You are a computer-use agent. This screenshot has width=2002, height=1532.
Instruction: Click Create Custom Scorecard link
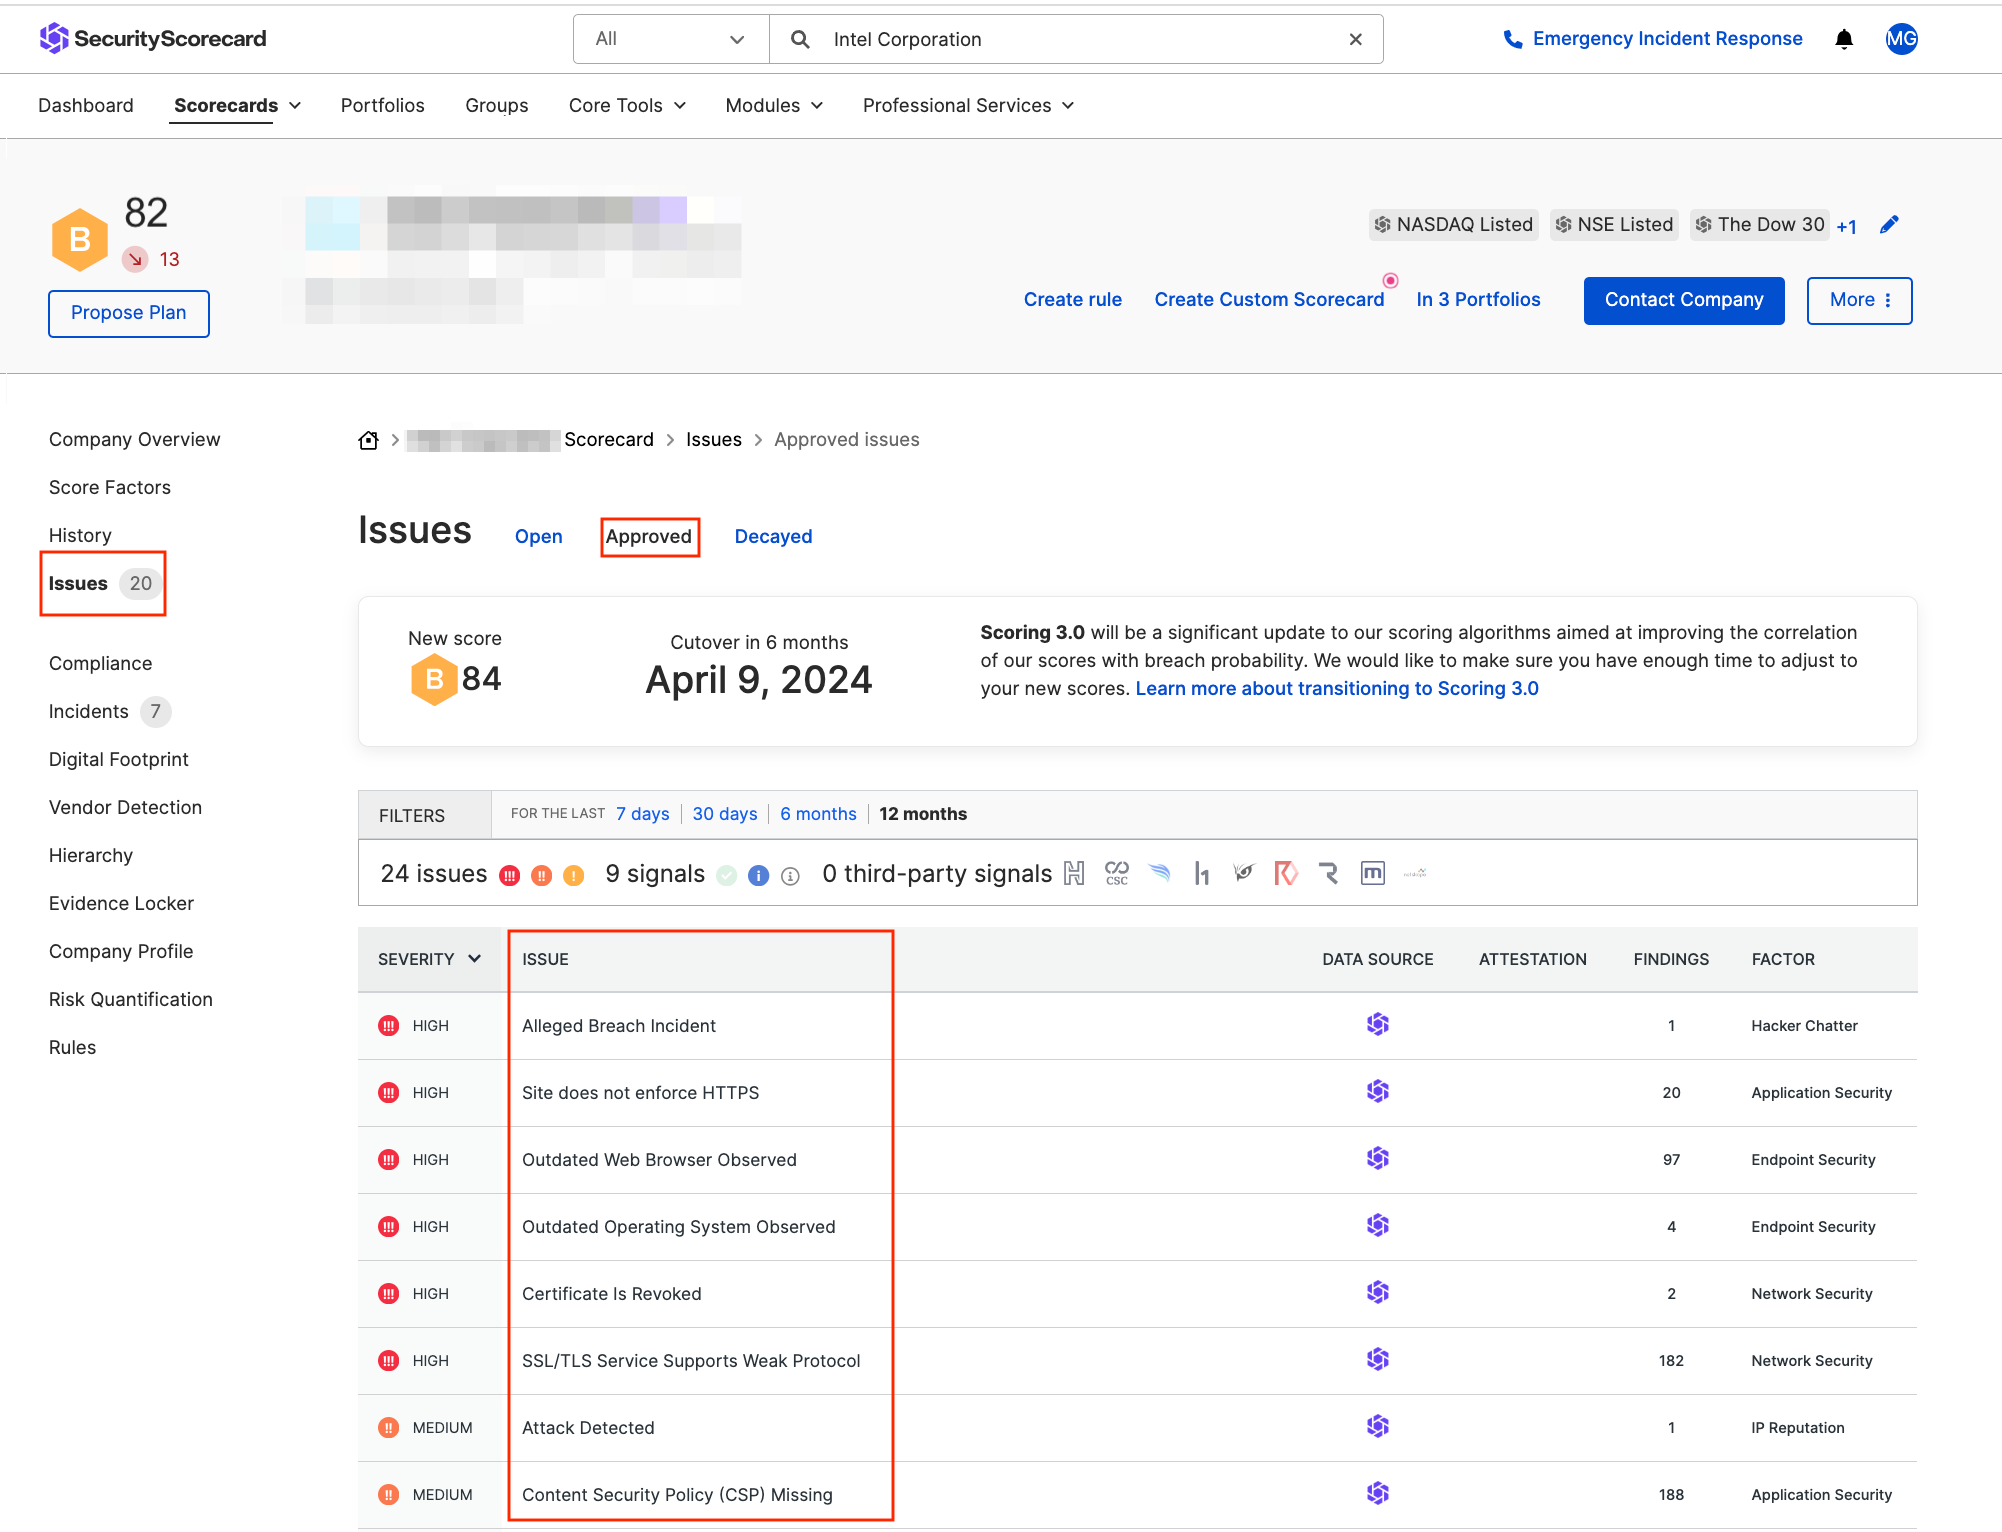pyautogui.click(x=1270, y=299)
